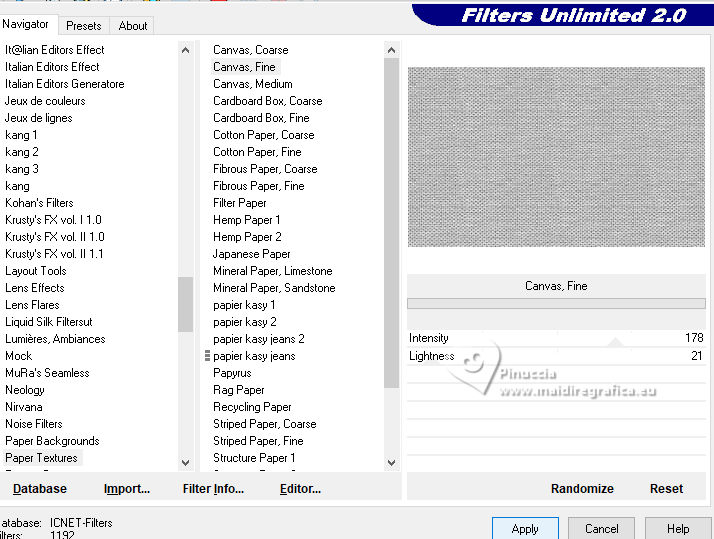The width and height of the screenshot is (714, 539).
Task: Choose Papyrus filter
Action: (x=232, y=373)
